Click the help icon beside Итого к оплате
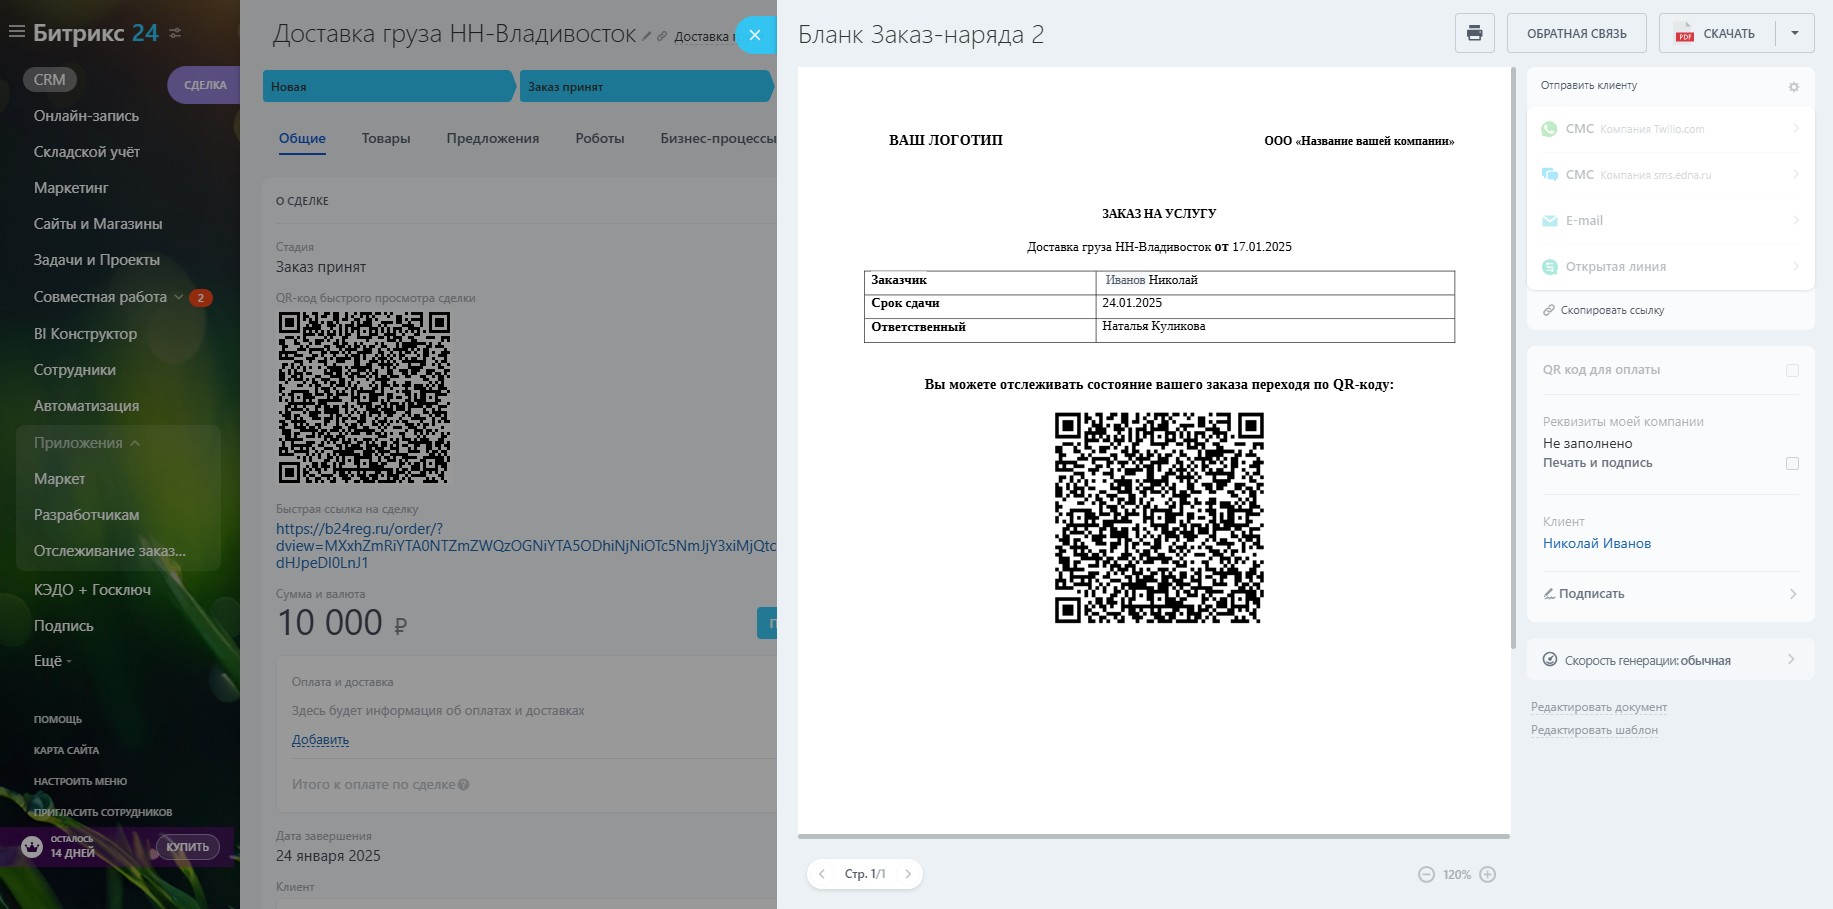The height and width of the screenshot is (909, 1833). 464,785
